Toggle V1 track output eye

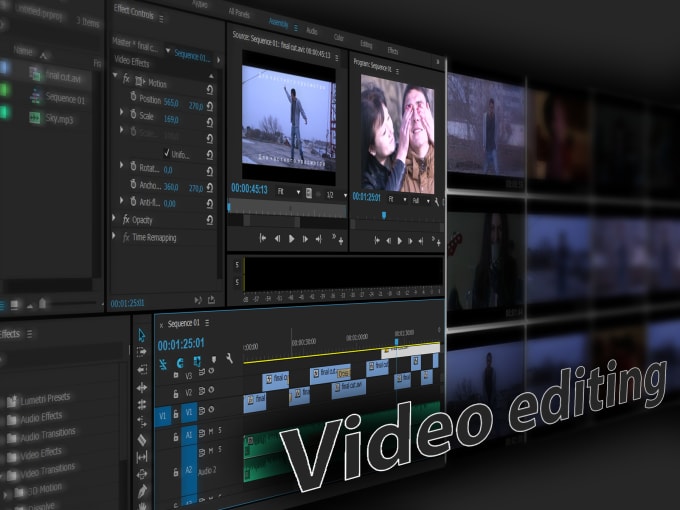(x=211, y=409)
